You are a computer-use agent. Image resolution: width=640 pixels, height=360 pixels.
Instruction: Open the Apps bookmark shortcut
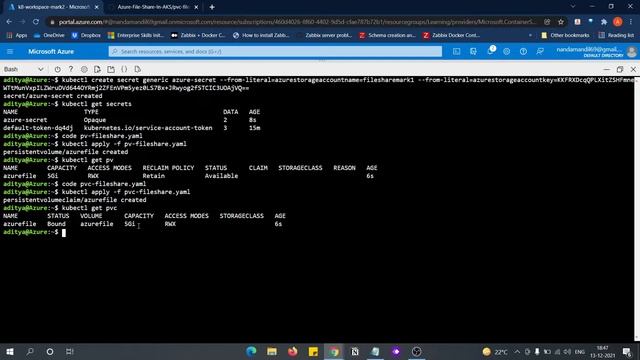(17, 36)
